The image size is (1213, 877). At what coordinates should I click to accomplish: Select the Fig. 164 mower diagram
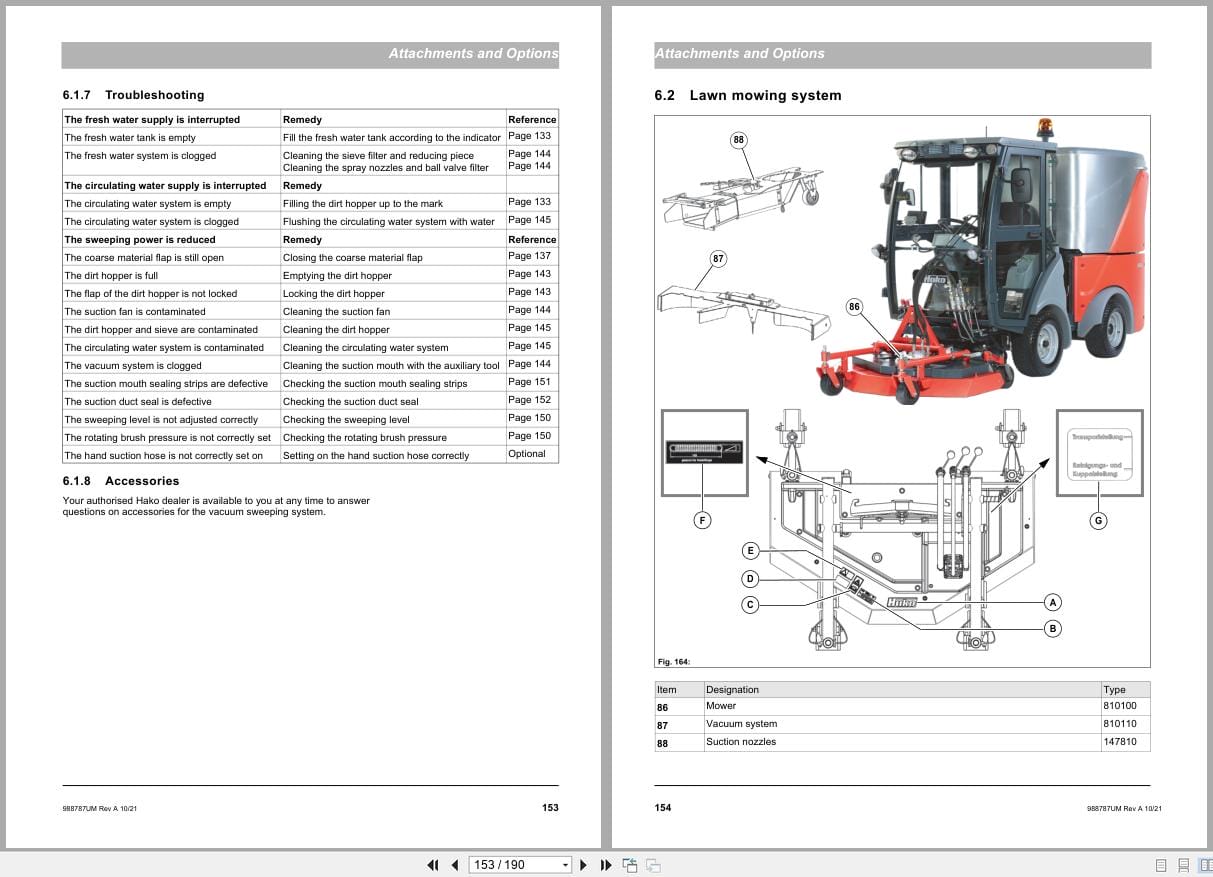tap(900, 390)
